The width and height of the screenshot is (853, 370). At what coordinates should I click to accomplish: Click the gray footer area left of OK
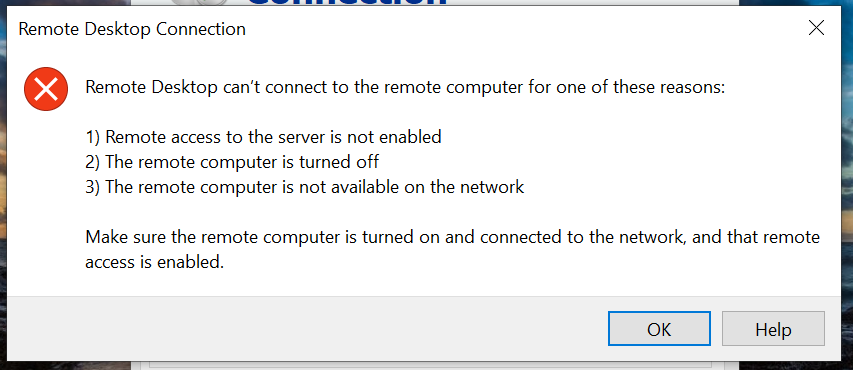[305, 328]
